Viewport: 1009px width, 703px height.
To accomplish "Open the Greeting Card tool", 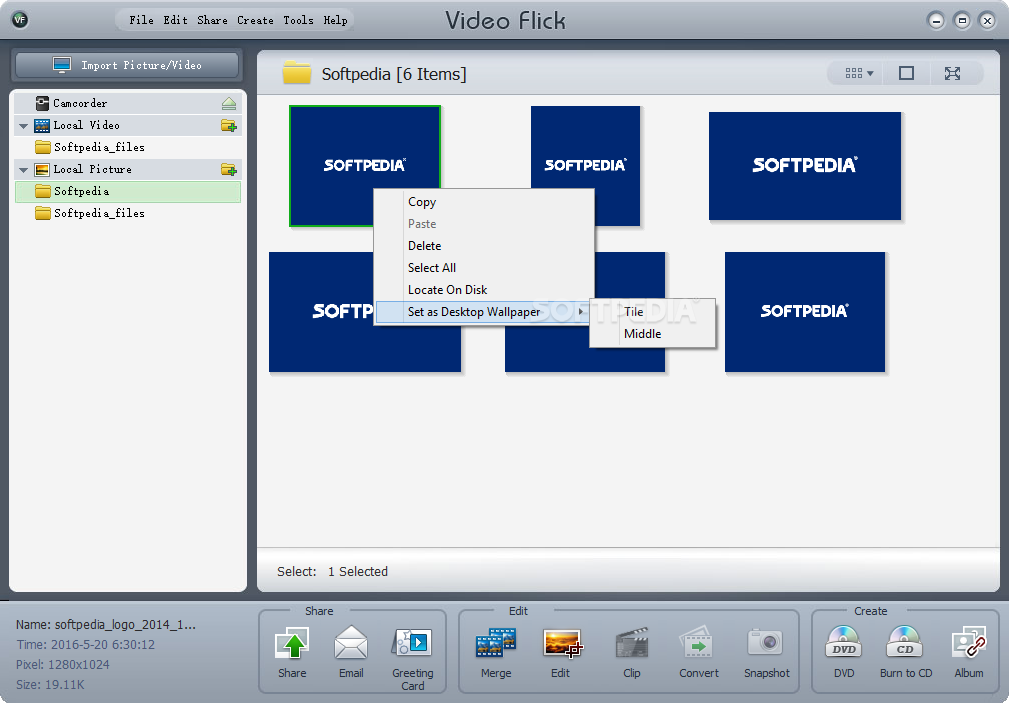I will point(412,644).
